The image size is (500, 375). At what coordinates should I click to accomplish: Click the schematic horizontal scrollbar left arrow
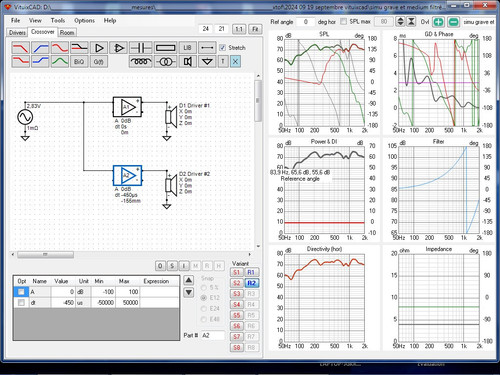13,255
